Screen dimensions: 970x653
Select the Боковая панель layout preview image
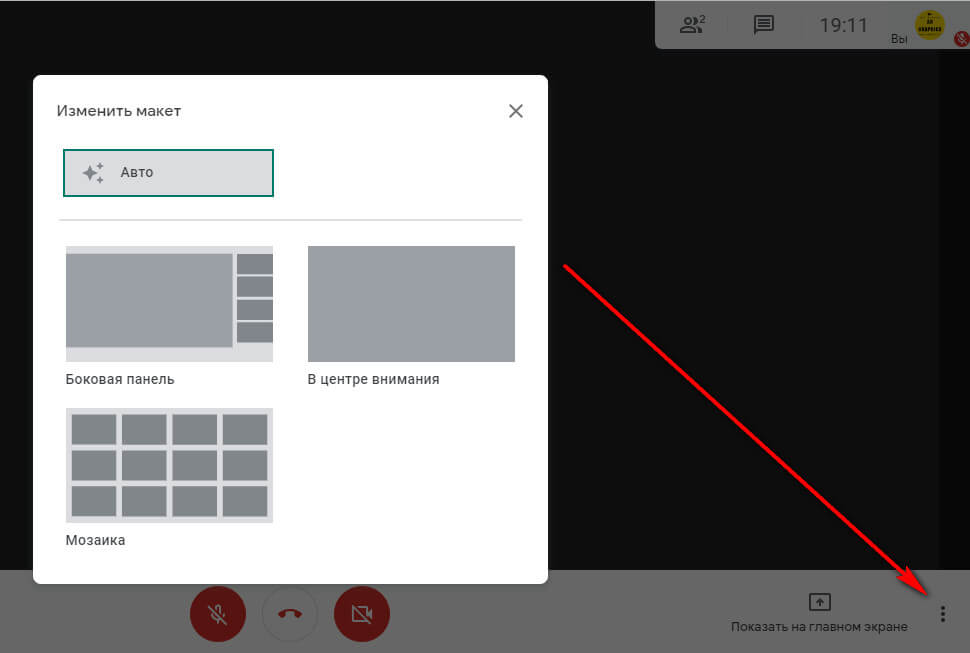168,303
